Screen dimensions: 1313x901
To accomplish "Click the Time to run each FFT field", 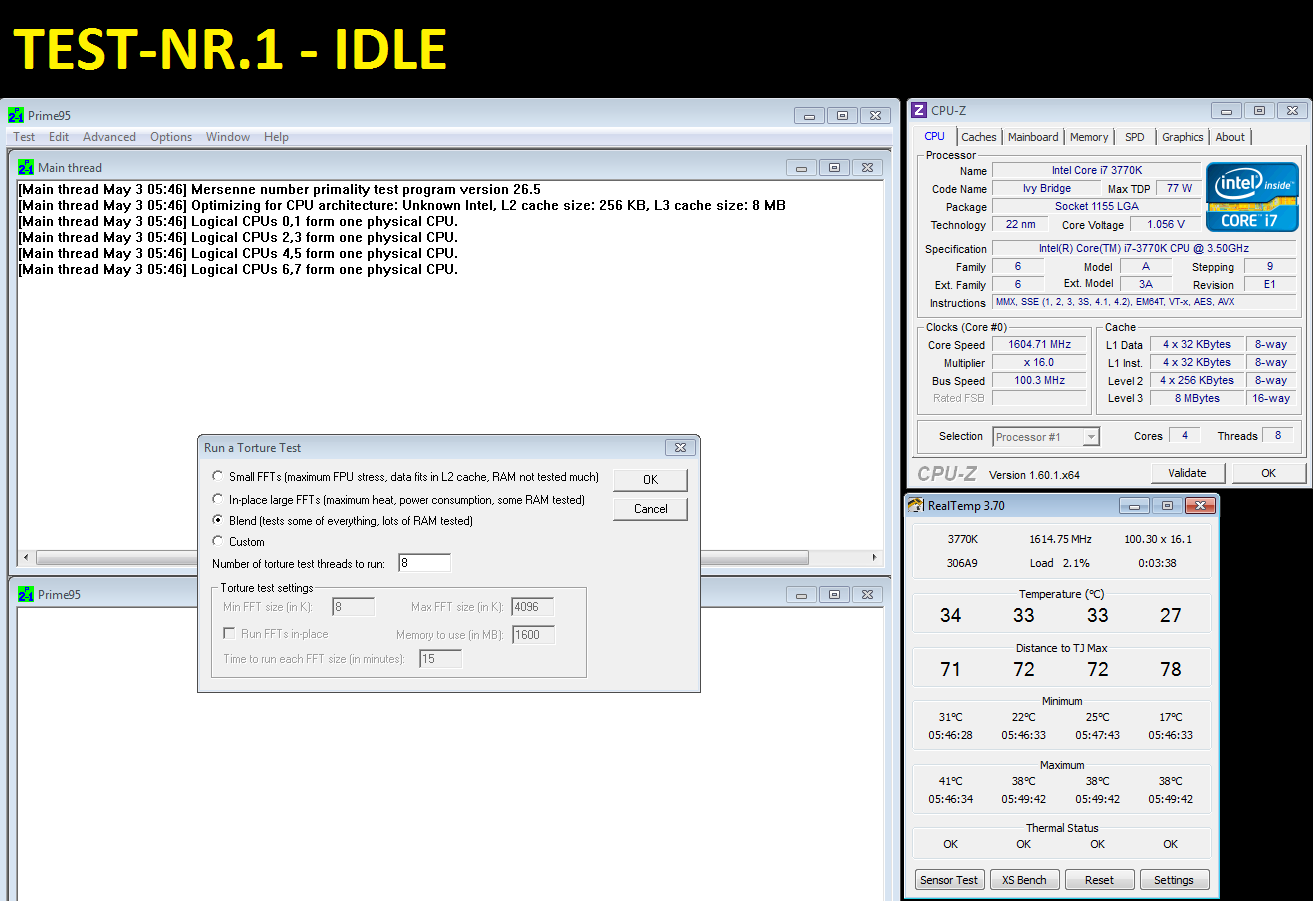I will (x=440, y=659).
